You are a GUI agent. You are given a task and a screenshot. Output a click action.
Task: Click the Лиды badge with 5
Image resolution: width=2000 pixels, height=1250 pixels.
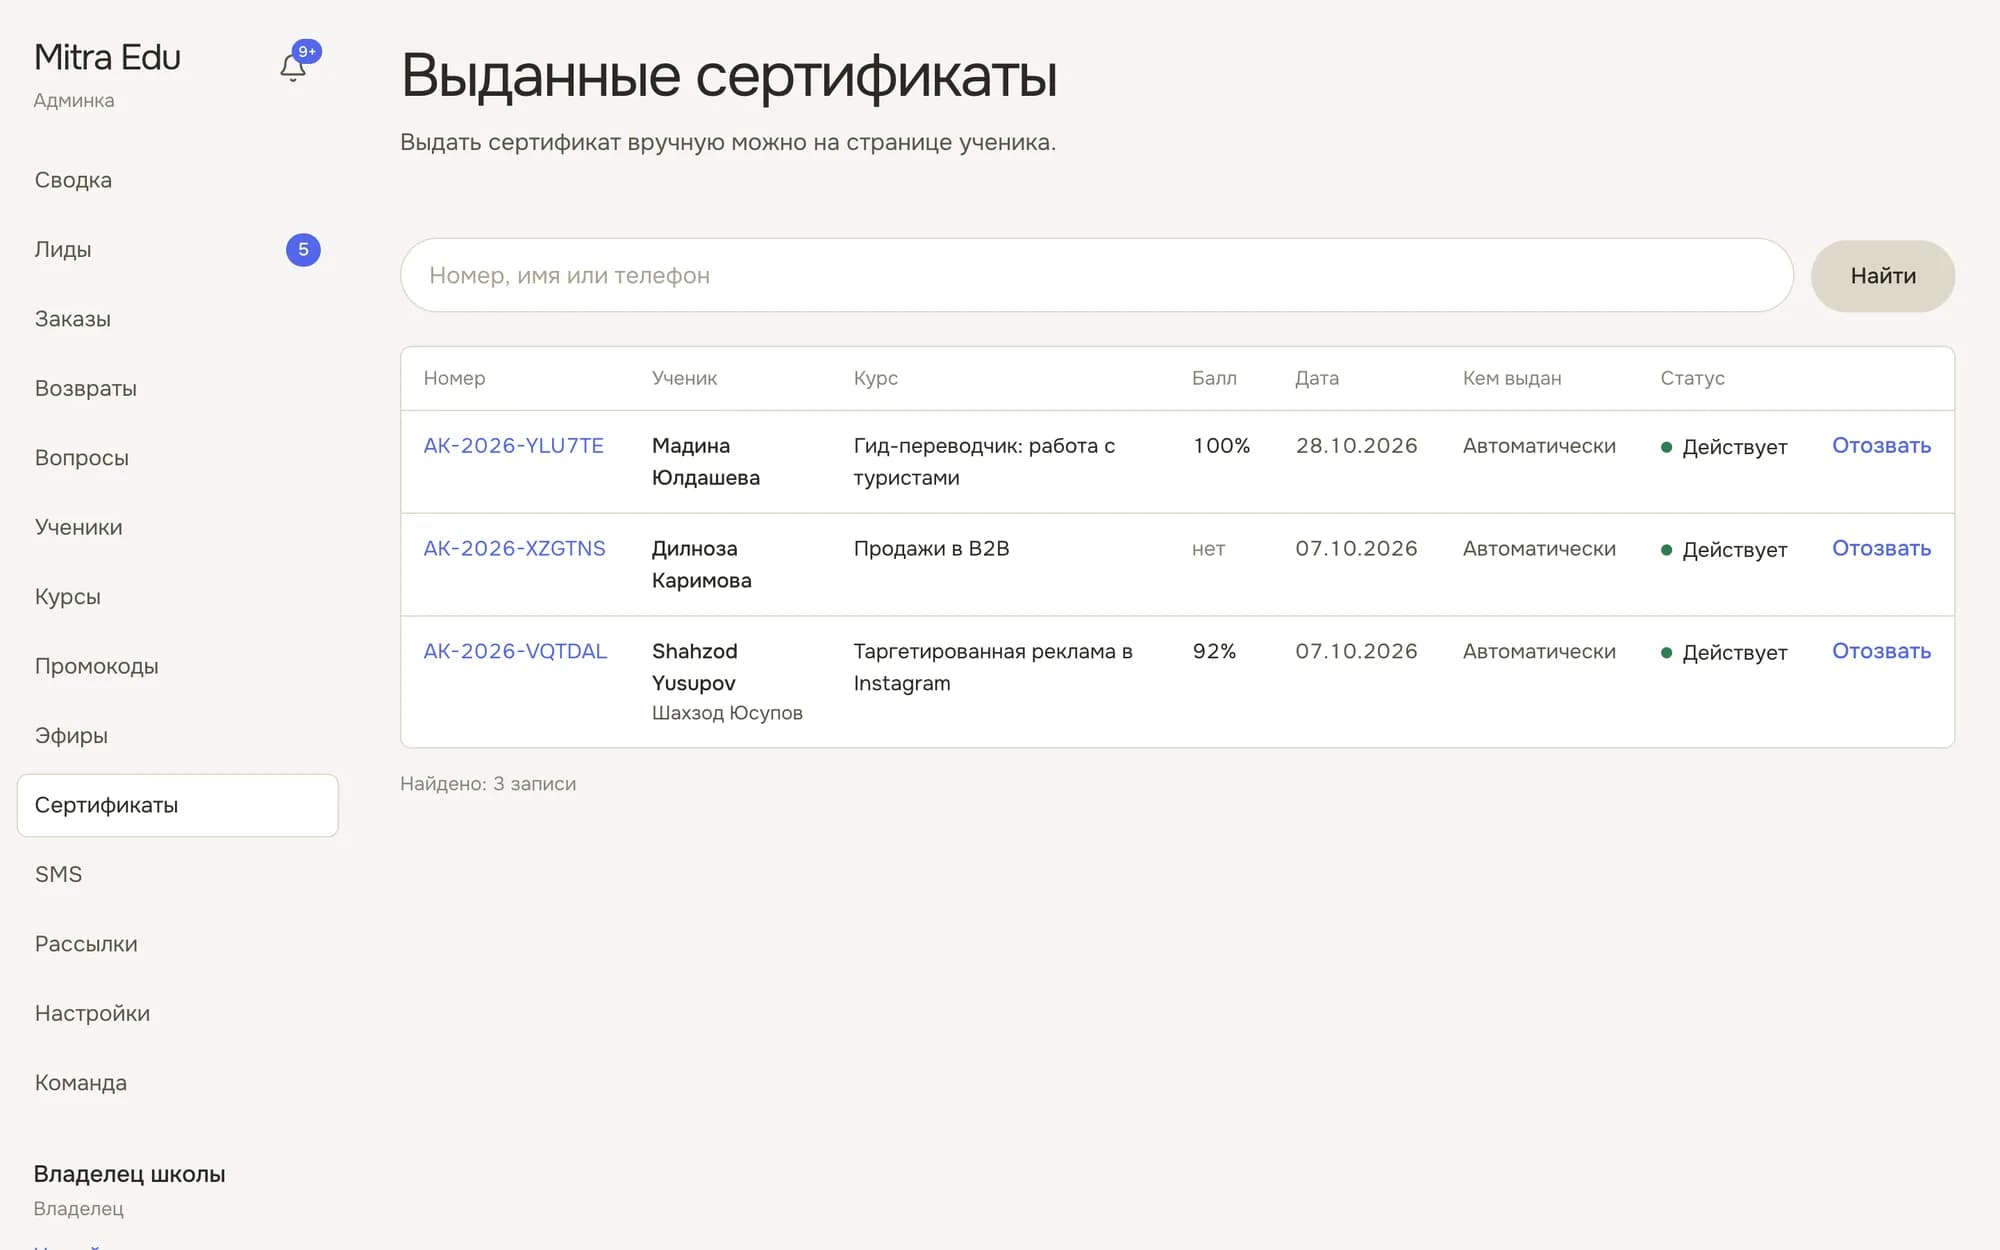[x=303, y=249]
